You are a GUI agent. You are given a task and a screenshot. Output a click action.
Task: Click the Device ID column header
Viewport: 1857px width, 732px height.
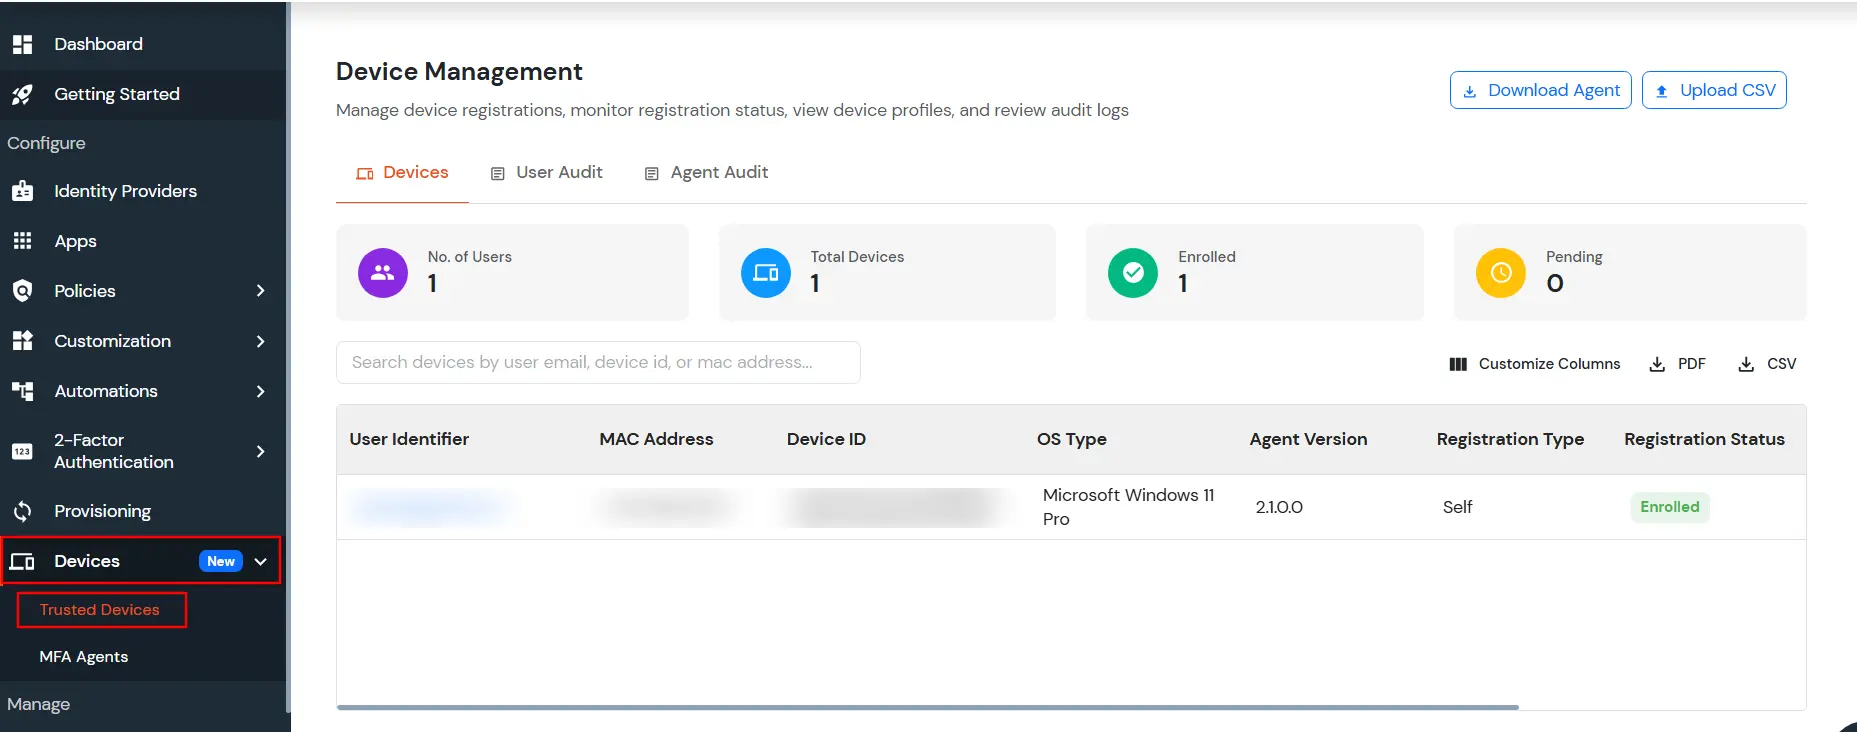point(826,439)
